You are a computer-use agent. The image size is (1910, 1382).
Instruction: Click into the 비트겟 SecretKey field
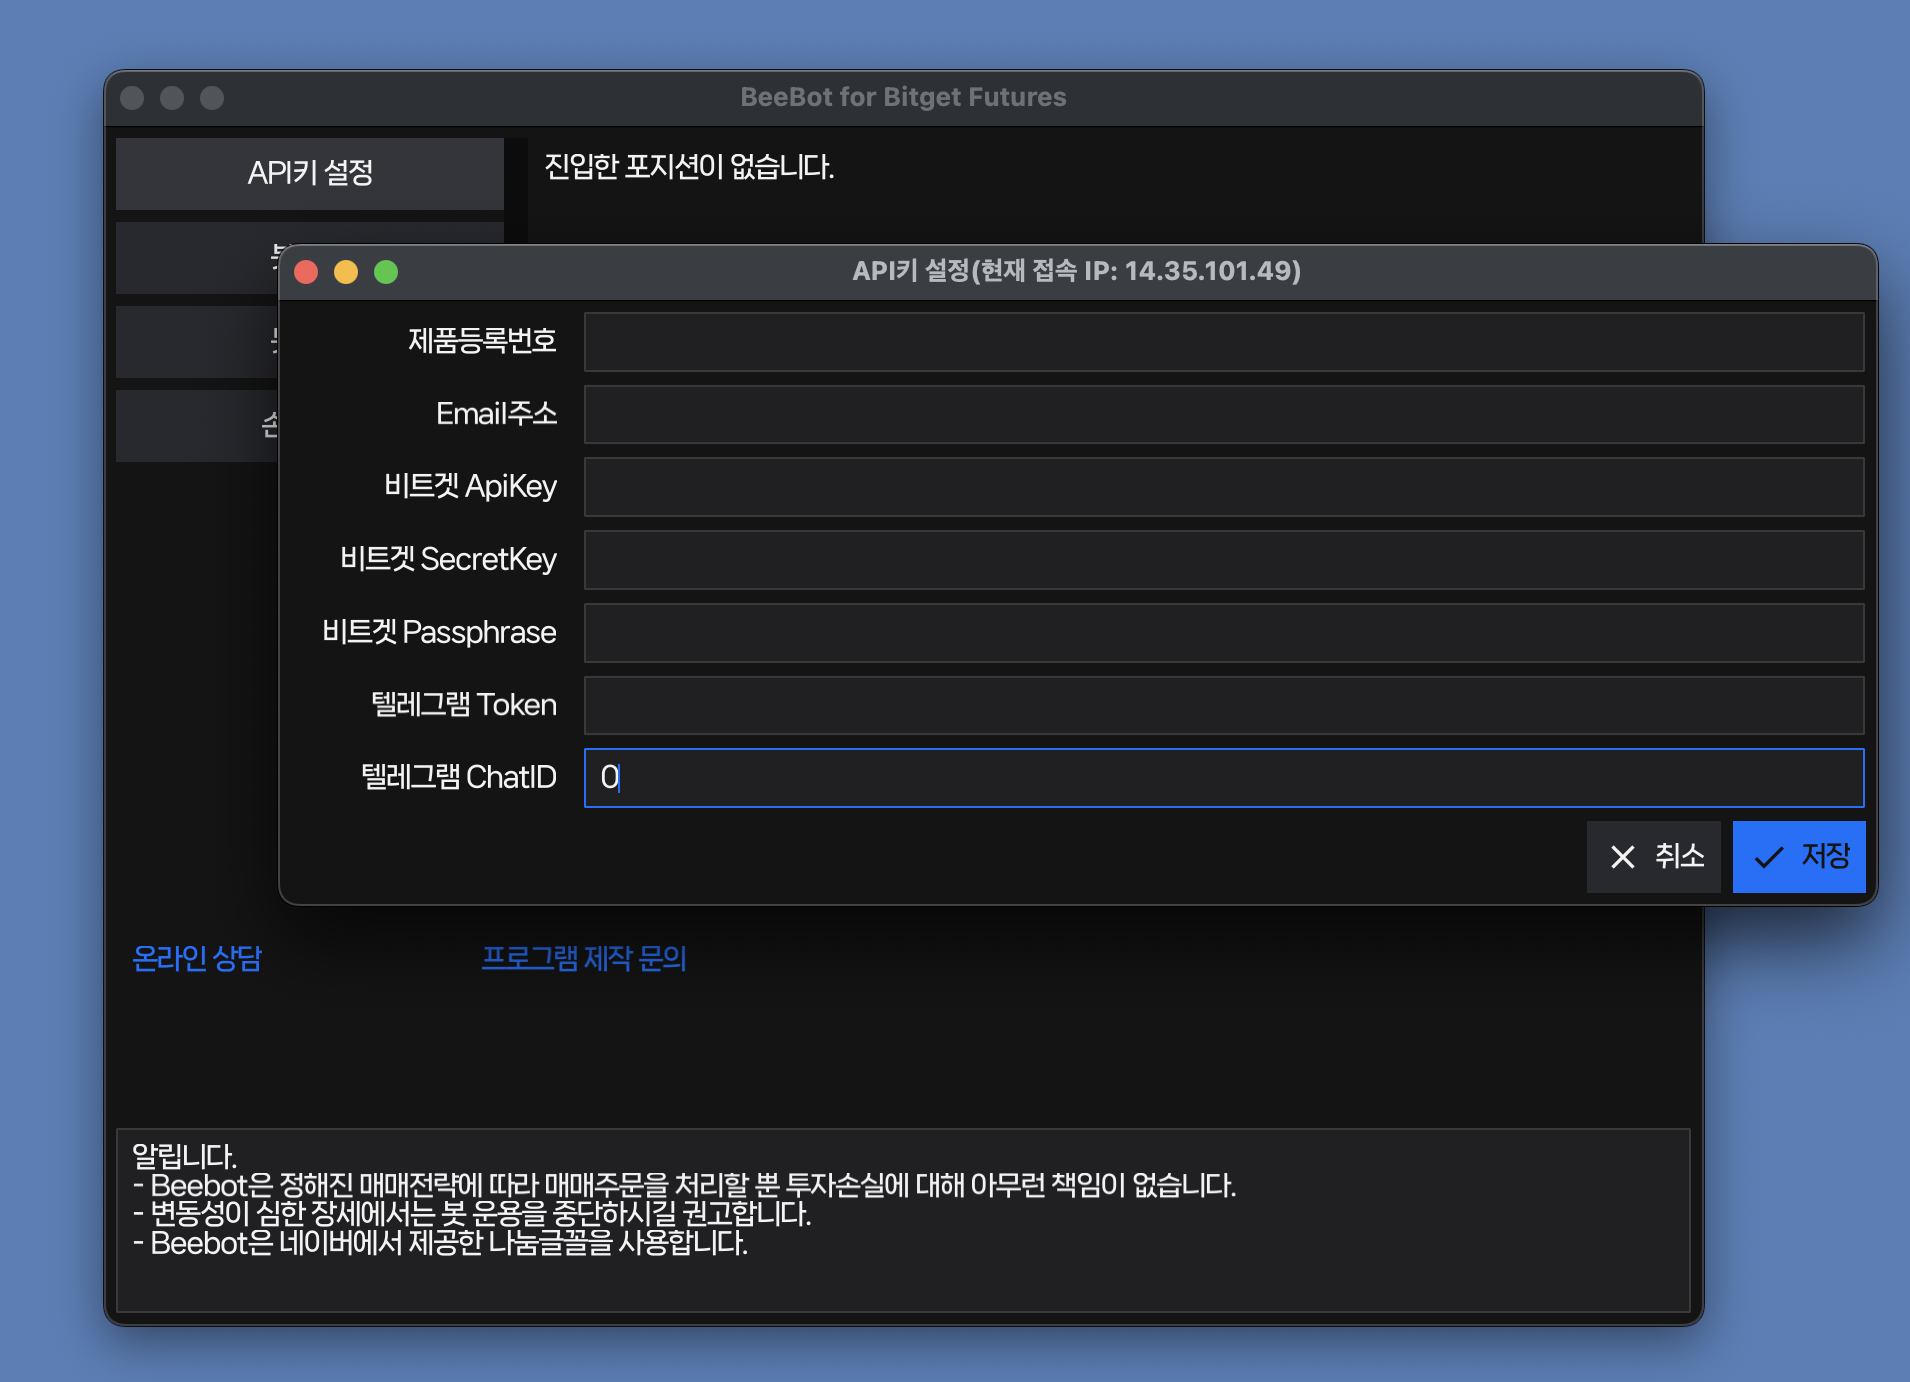1223,560
